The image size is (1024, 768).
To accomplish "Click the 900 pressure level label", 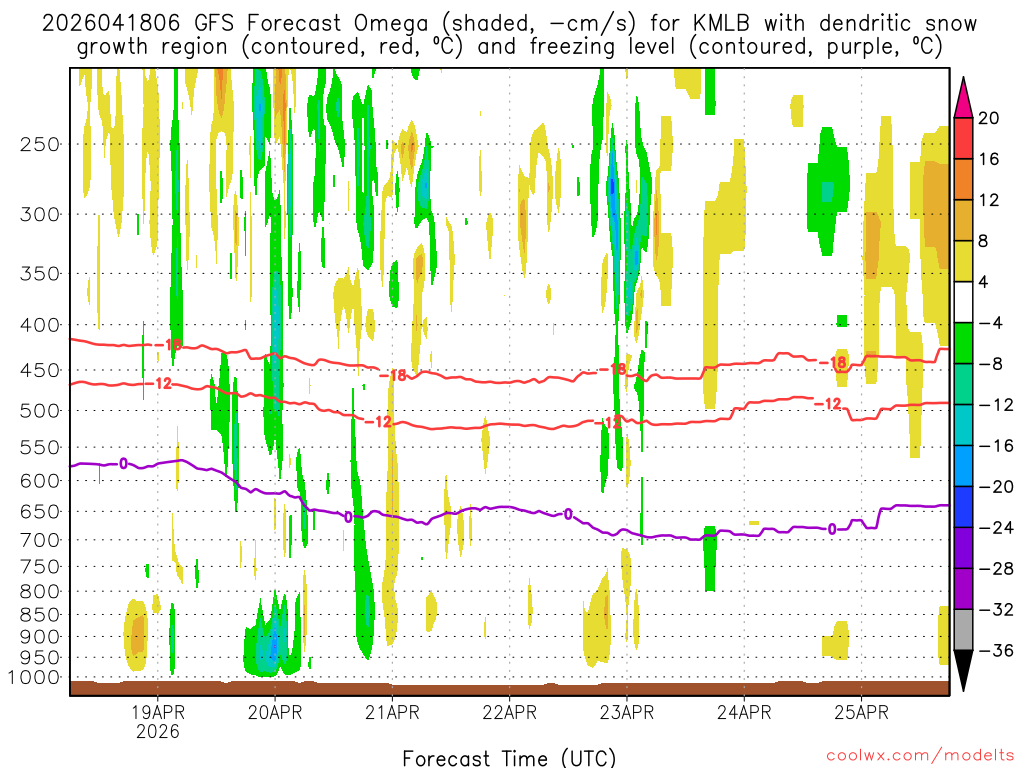I will click(x=40, y=637).
